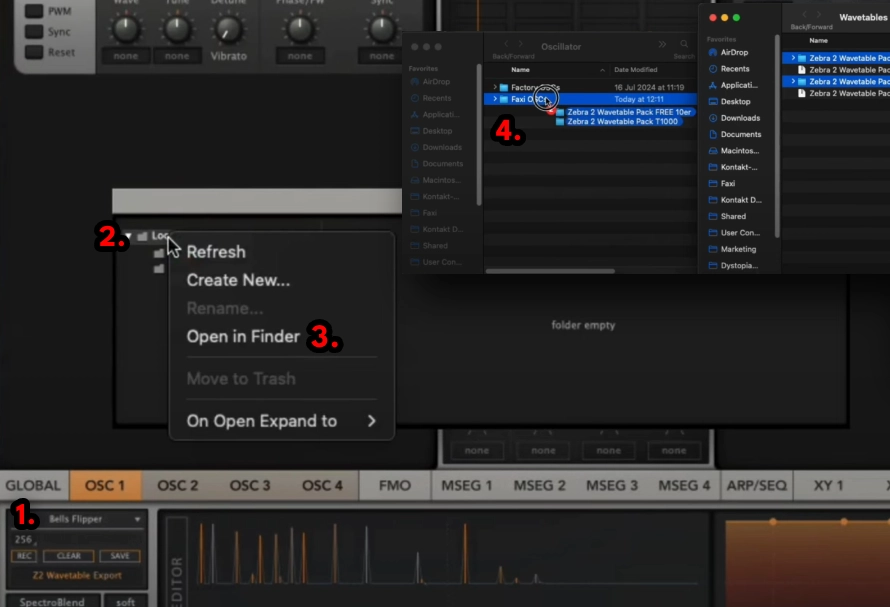Click the Detune knob above Vibrato
The width and height of the screenshot is (890, 607).
click(x=228, y=28)
